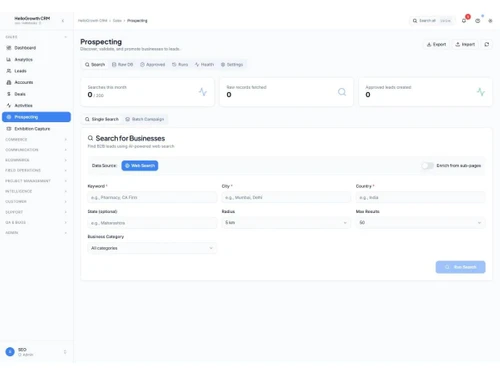Open Accounts in the sidebar

[x=36, y=82]
